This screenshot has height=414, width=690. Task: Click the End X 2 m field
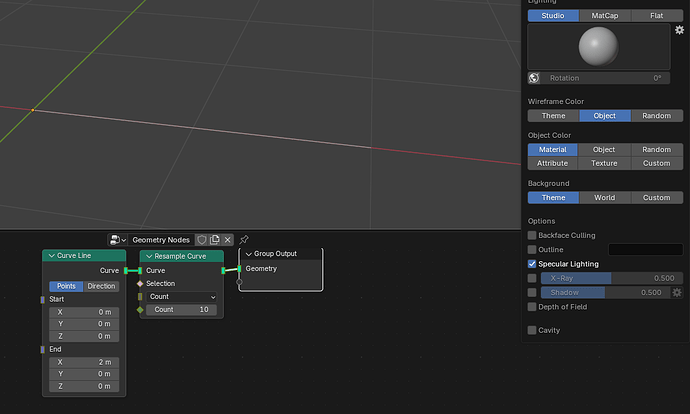[x=84, y=362]
